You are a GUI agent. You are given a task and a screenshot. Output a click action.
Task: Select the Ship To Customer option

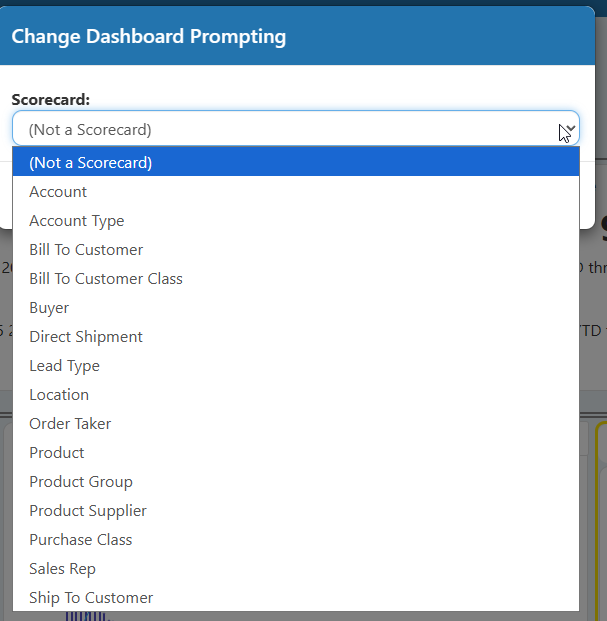click(296, 597)
